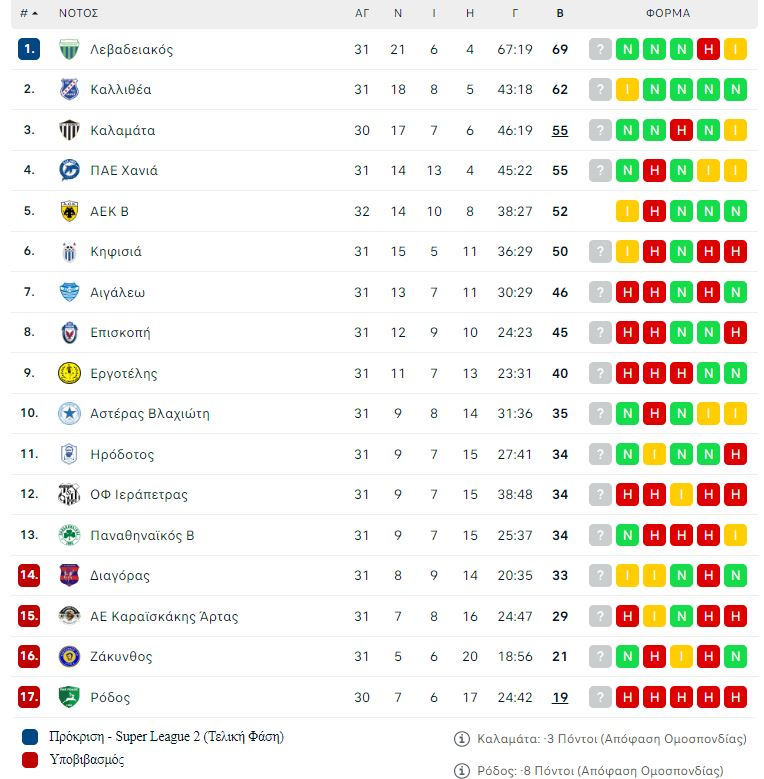Click info icon beside Ρόδος points deduction
764x779 pixels.
point(461,771)
